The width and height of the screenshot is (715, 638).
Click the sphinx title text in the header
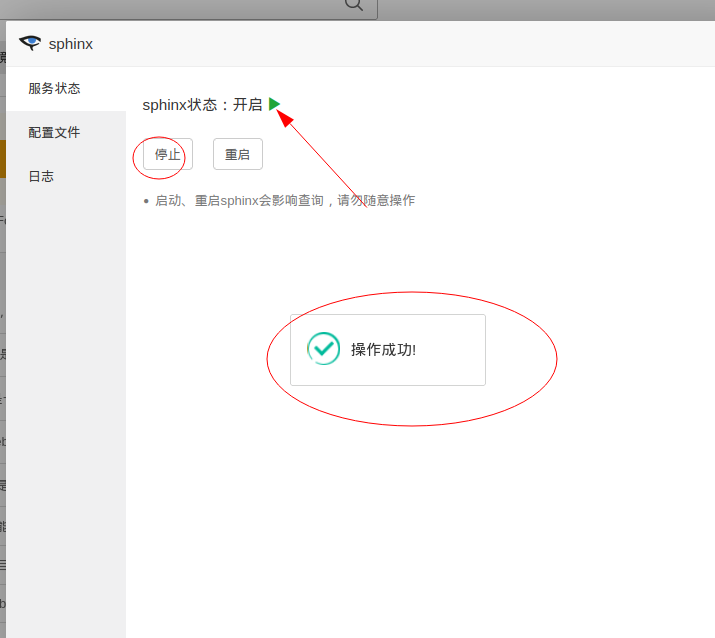tap(71, 44)
